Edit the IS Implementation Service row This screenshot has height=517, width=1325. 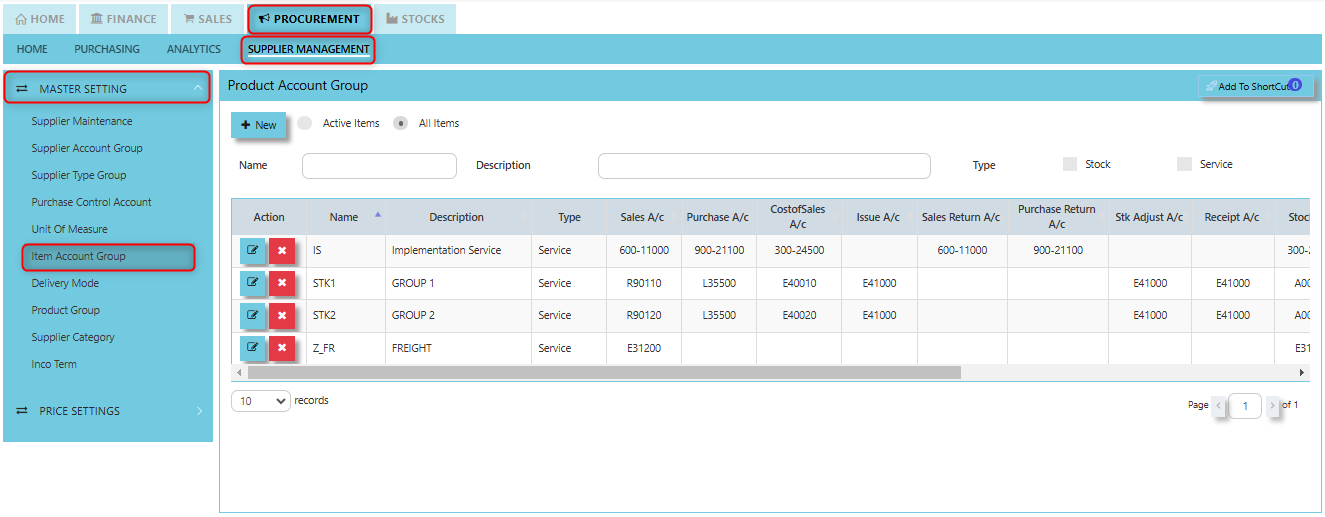[253, 250]
